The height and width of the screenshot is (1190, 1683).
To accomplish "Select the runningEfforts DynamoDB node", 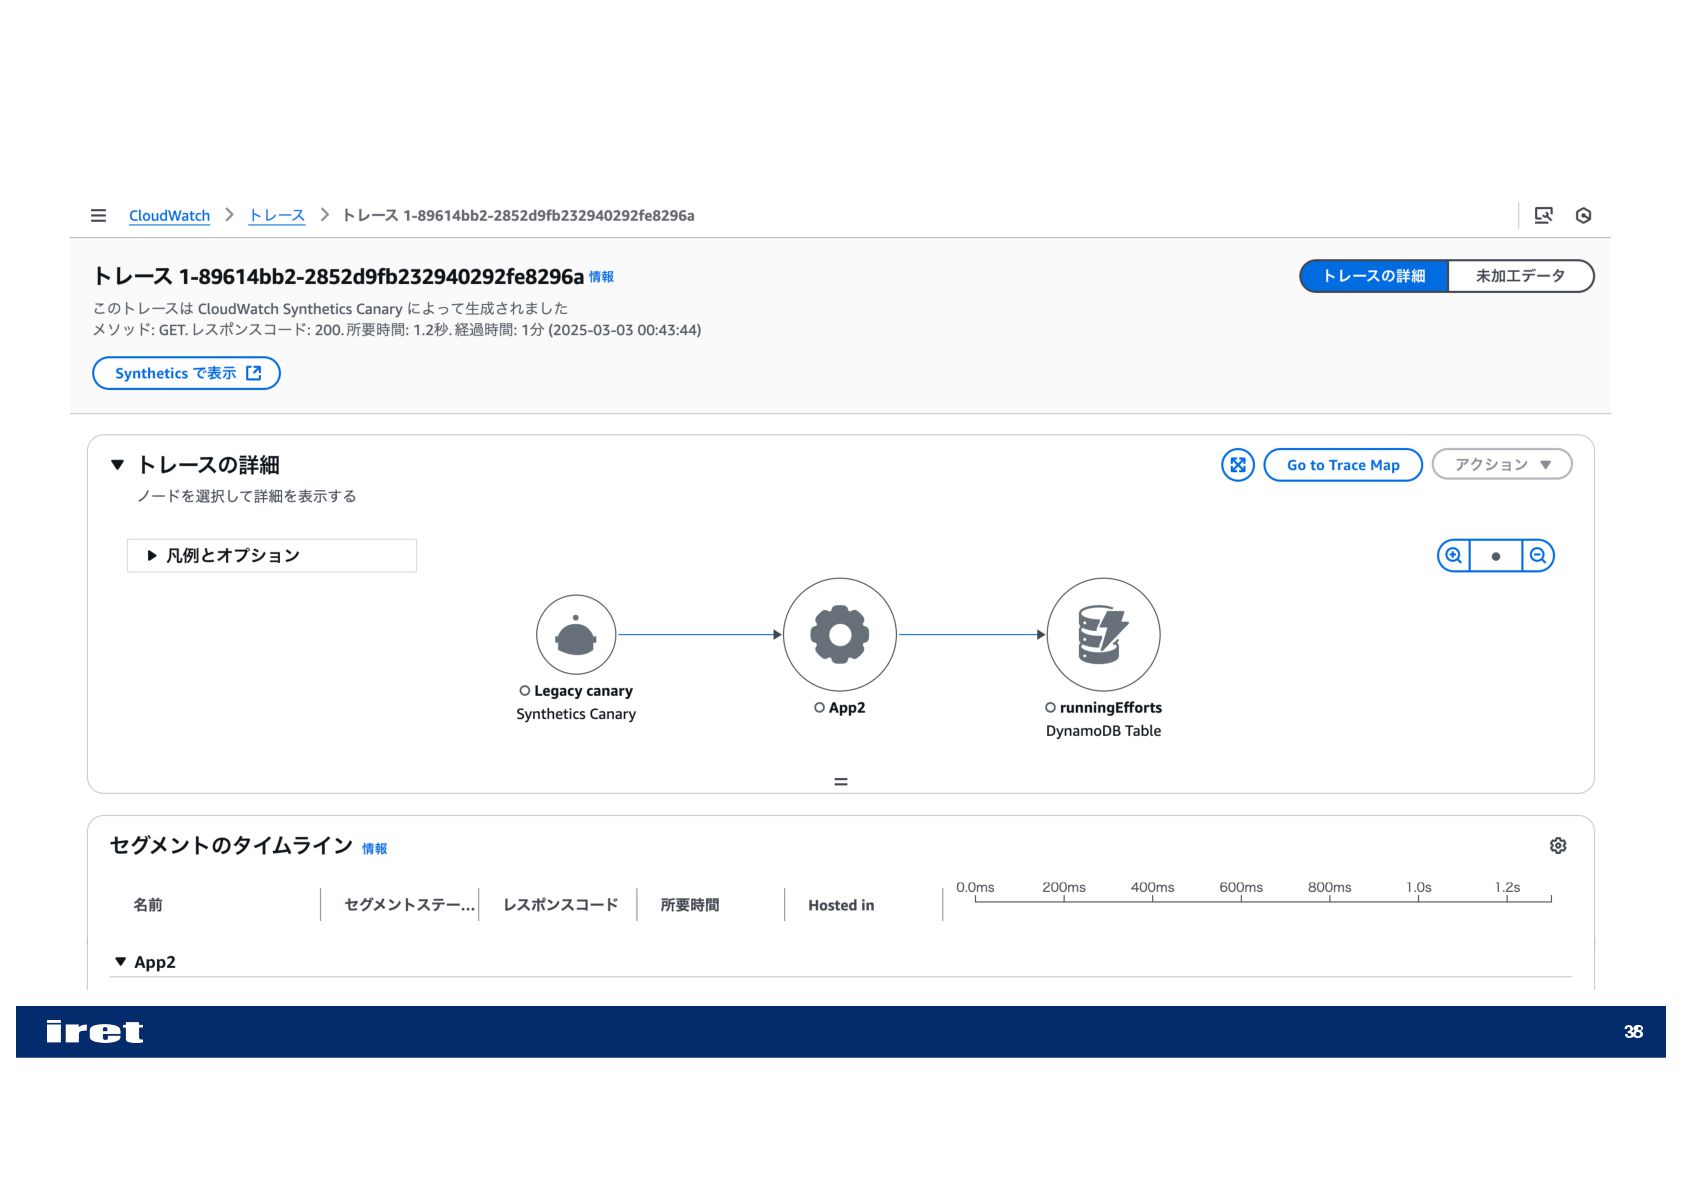I will [1104, 635].
